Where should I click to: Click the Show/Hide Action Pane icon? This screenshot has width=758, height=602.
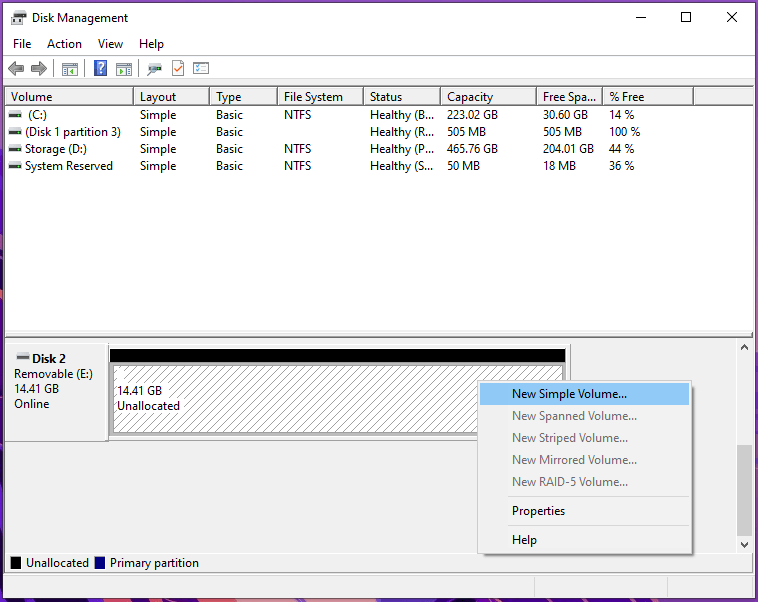coord(124,69)
